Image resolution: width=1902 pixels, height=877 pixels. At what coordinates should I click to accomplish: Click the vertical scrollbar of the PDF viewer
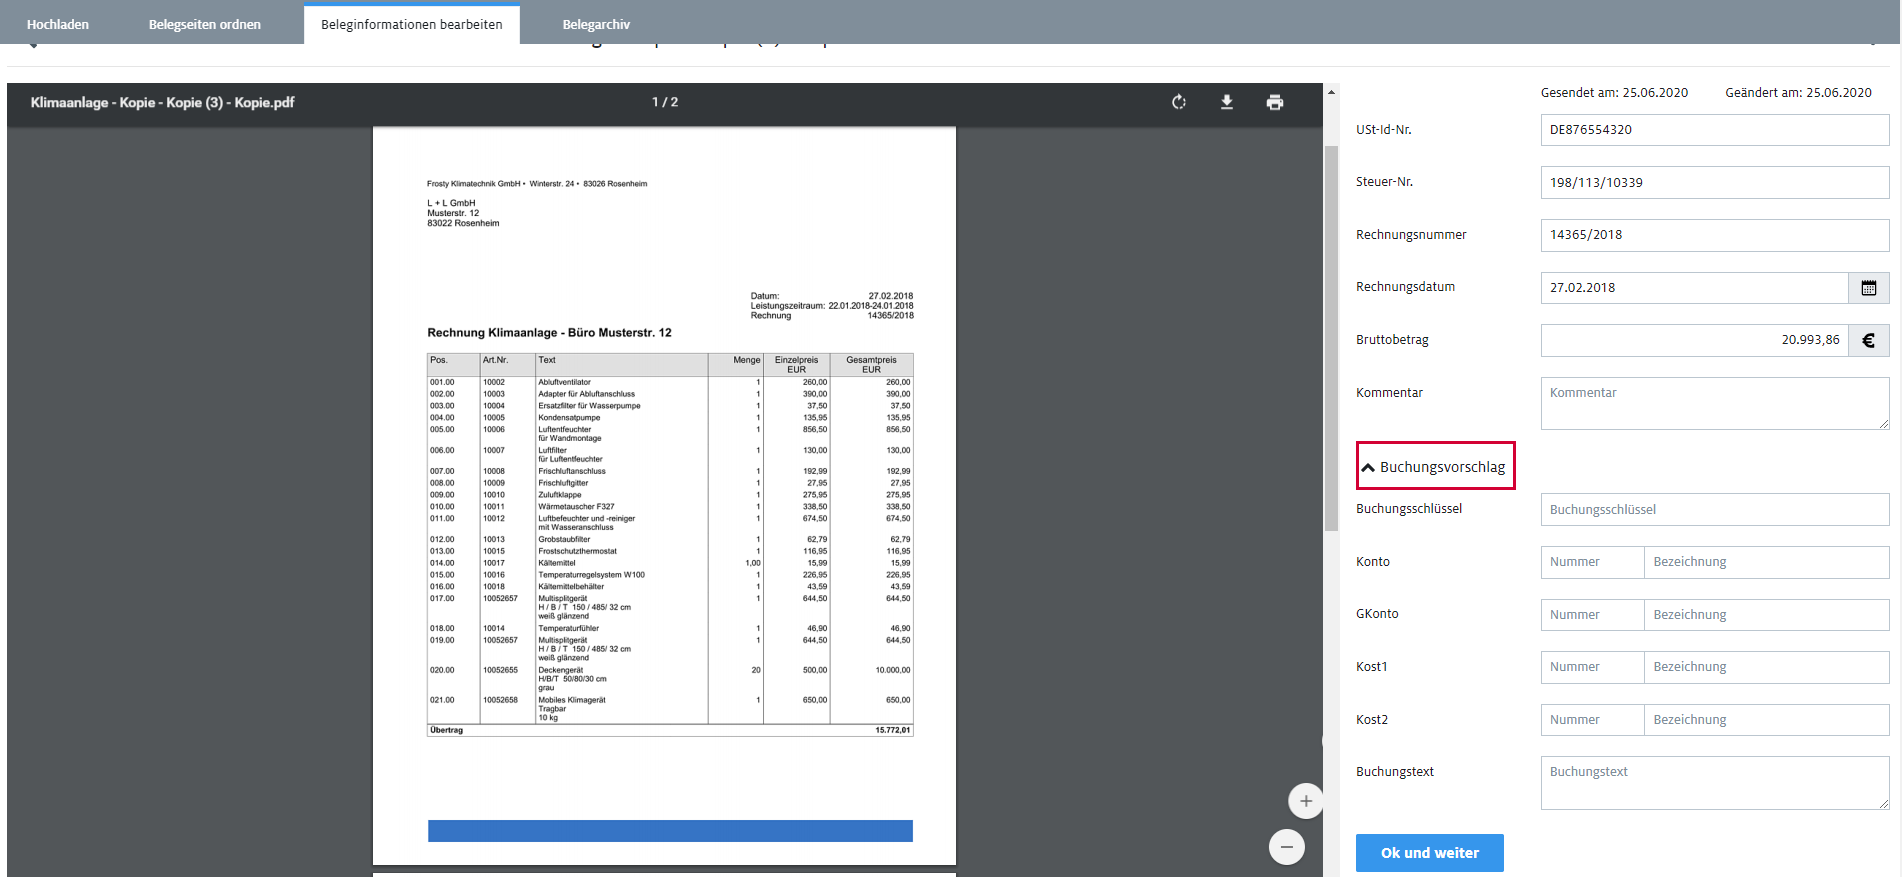1331,340
